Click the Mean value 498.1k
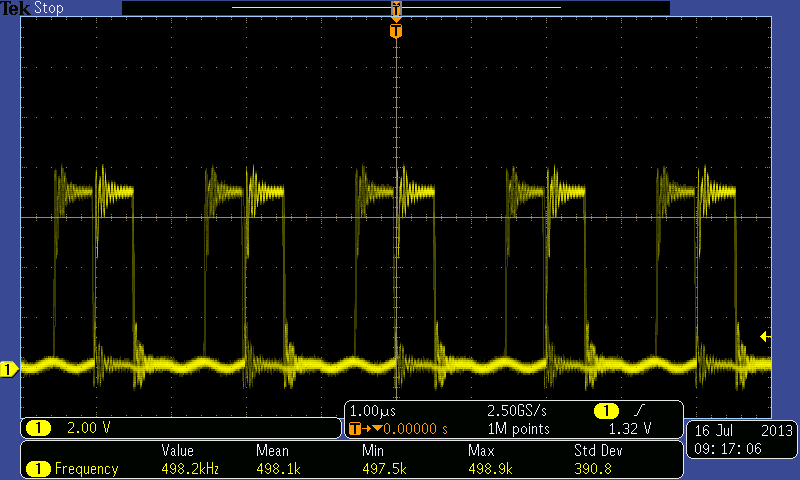Viewport: 800px width, 480px height. tap(278, 468)
